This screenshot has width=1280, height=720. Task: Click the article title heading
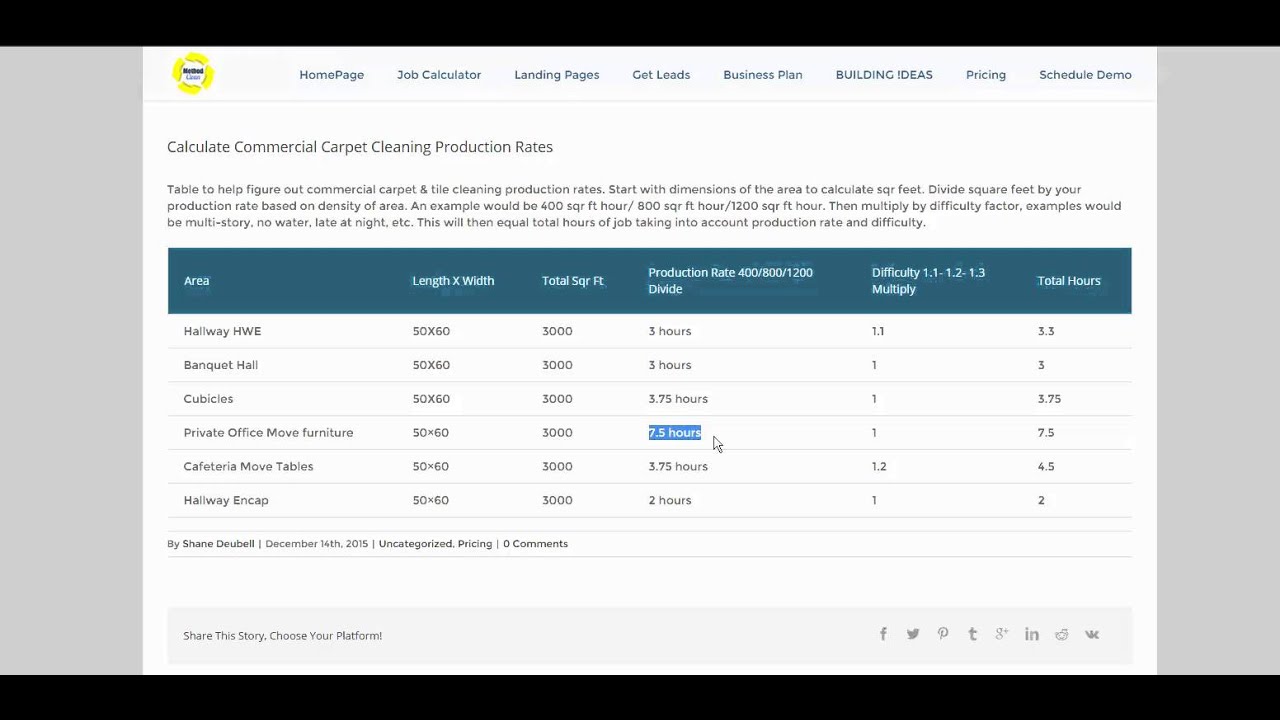pyautogui.click(x=360, y=147)
